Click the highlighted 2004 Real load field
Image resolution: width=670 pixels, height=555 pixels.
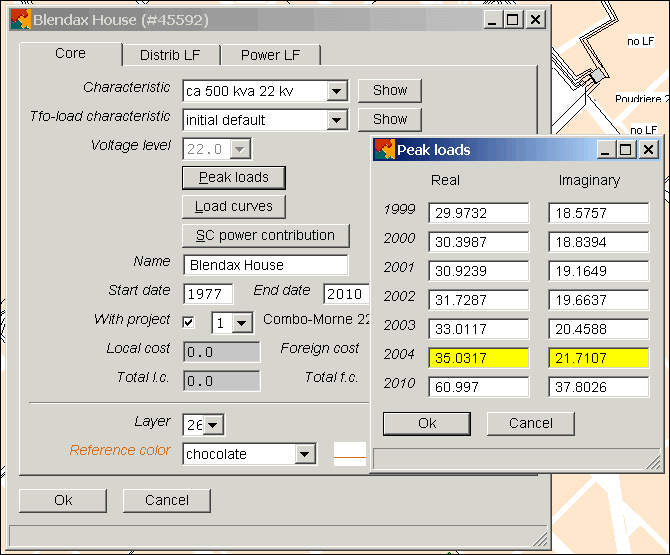pyautogui.click(x=478, y=358)
